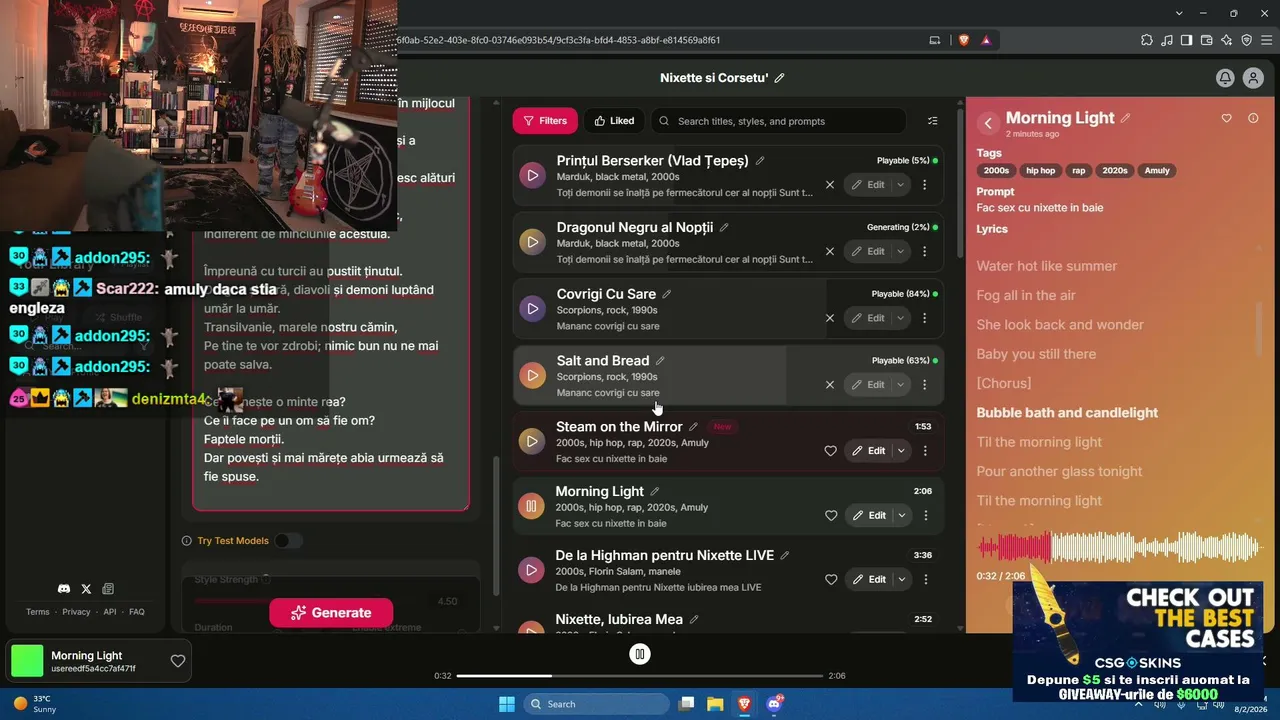Screen dimensions: 1280x720
Task: Expand the Edit dropdown for Steam on the Mirror
Action: [x=901, y=451]
